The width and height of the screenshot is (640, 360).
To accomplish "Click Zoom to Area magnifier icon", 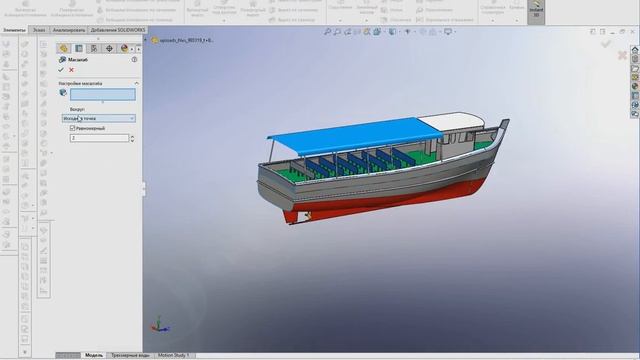I will [x=337, y=31].
